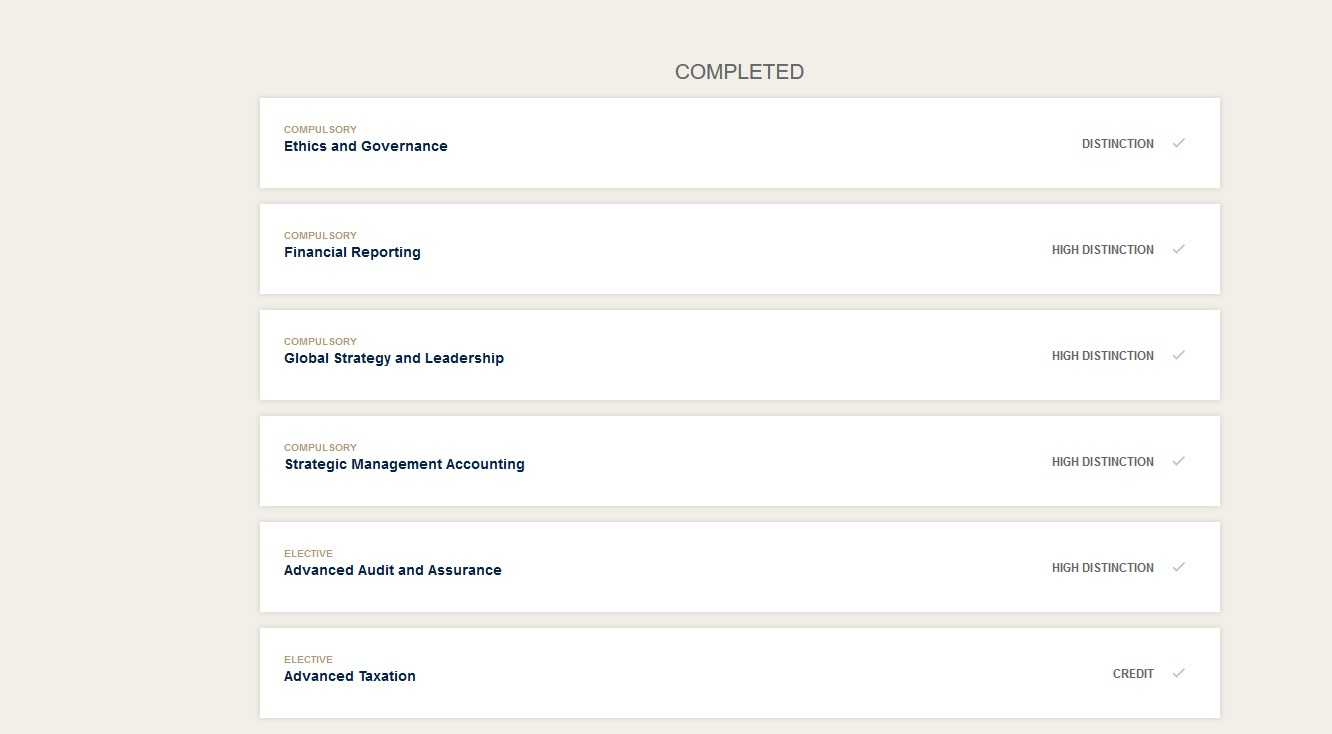Click the checkmark beside Financial Reporting
The width and height of the screenshot is (1332, 734).
1179,249
